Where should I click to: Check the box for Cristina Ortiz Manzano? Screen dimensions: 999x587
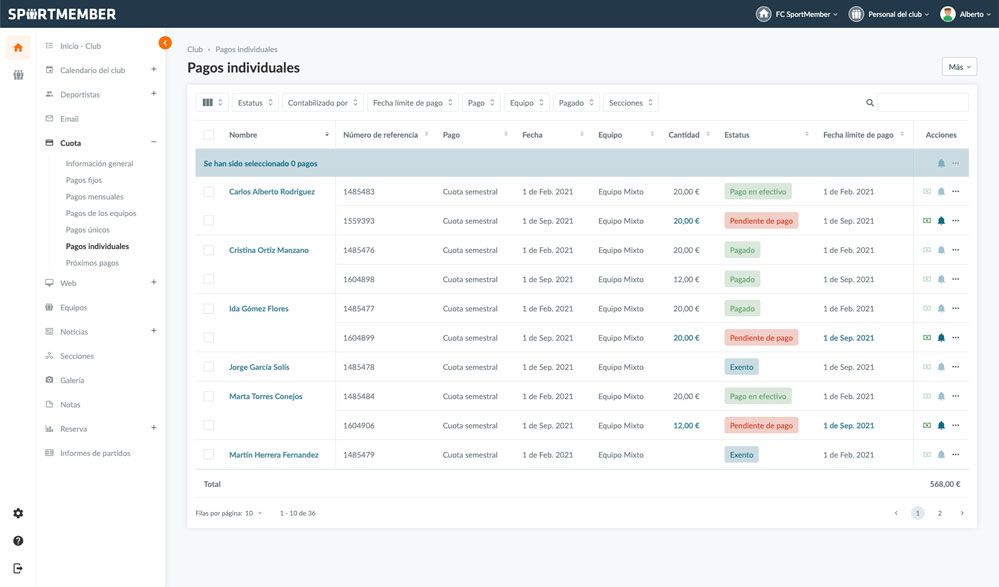(x=209, y=250)
